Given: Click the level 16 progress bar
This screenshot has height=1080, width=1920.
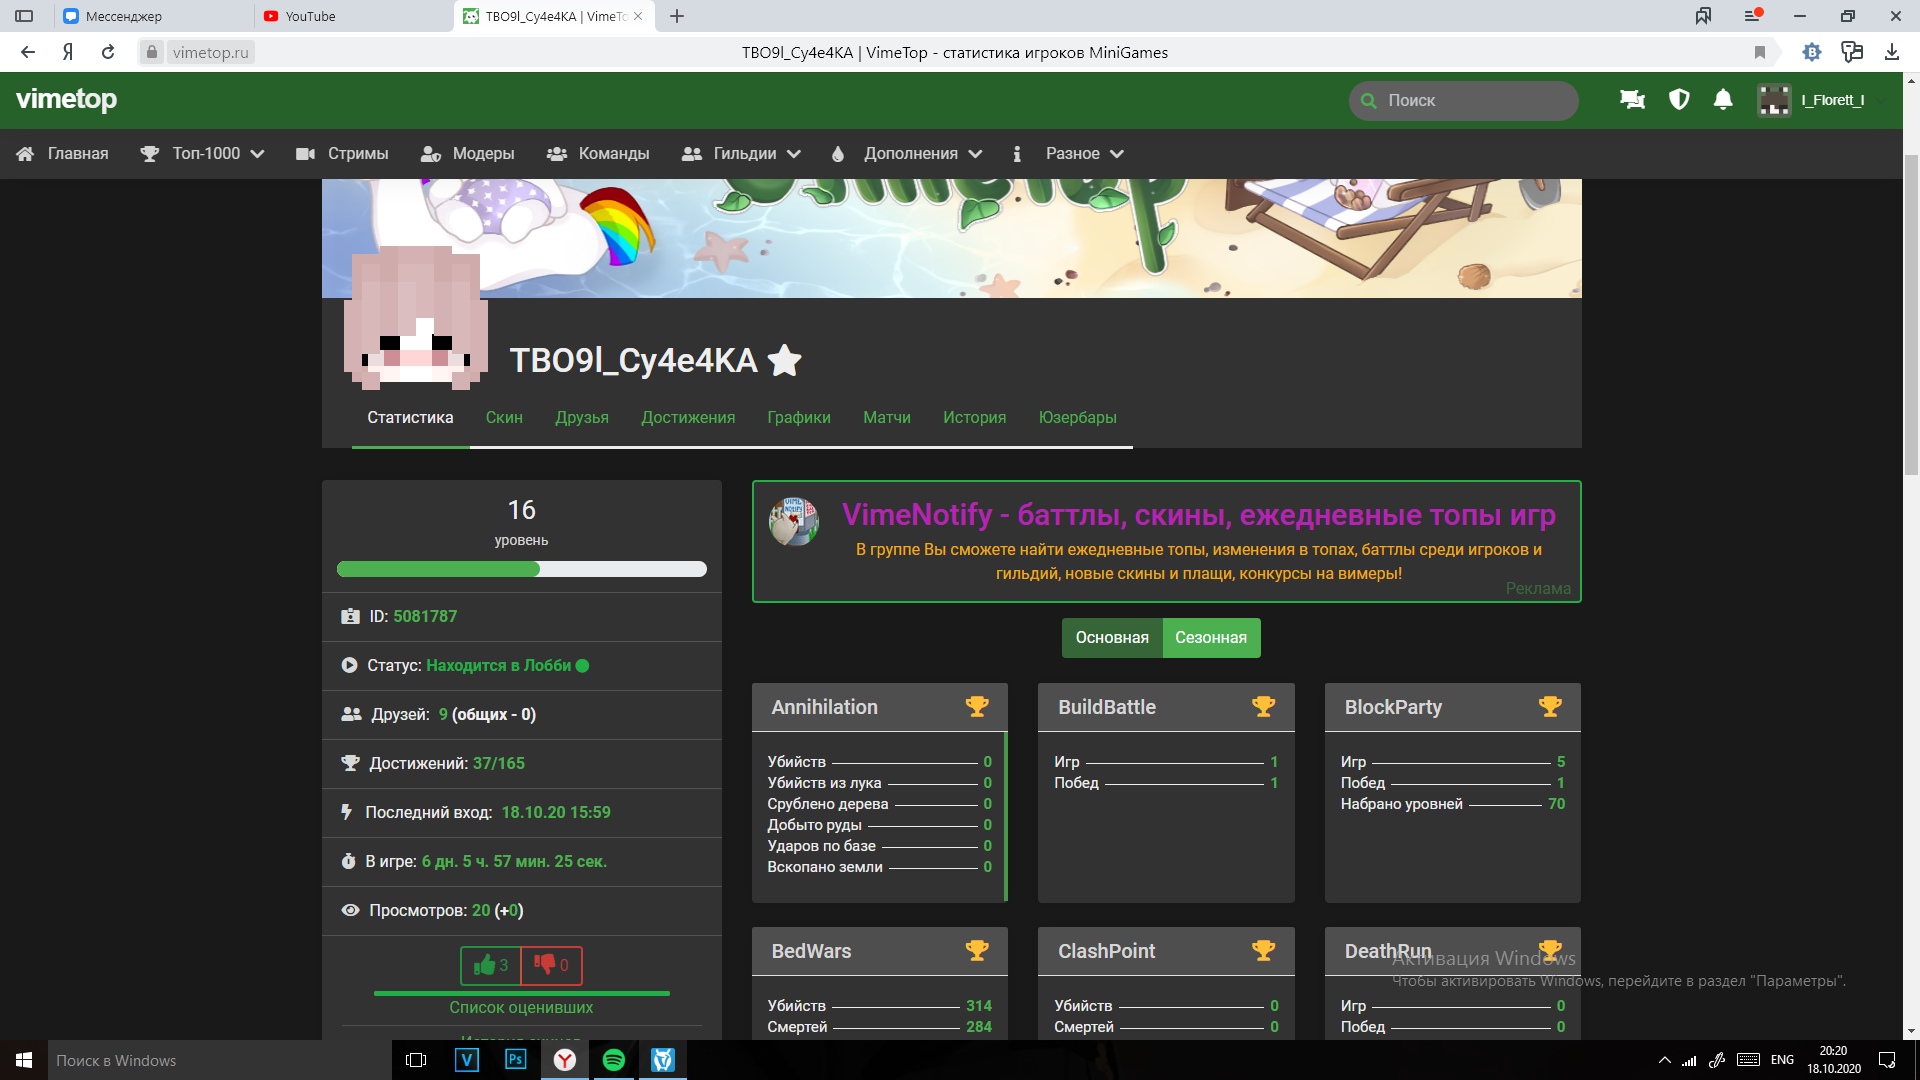Looking at the screenshot, I should [522, 569].
